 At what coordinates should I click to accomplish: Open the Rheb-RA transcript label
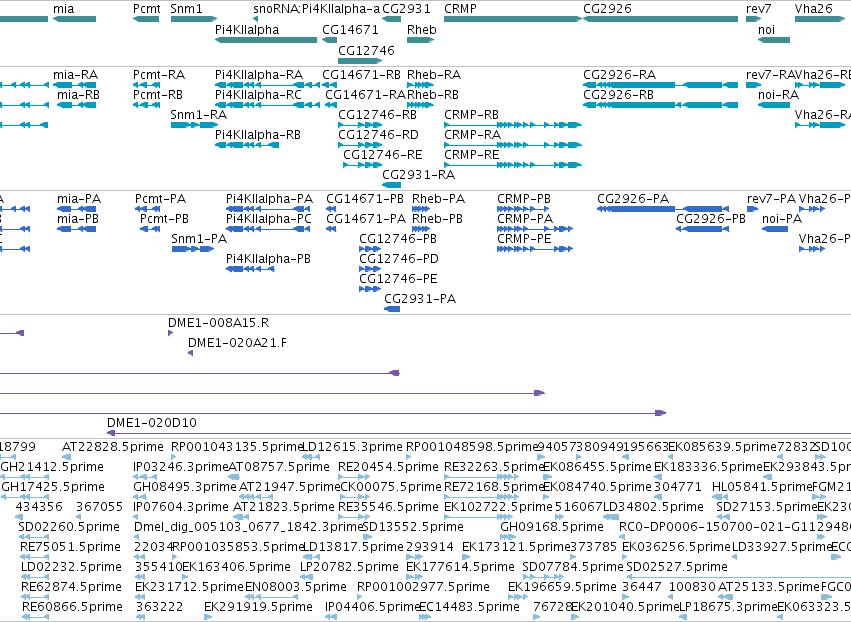point(434,74)
